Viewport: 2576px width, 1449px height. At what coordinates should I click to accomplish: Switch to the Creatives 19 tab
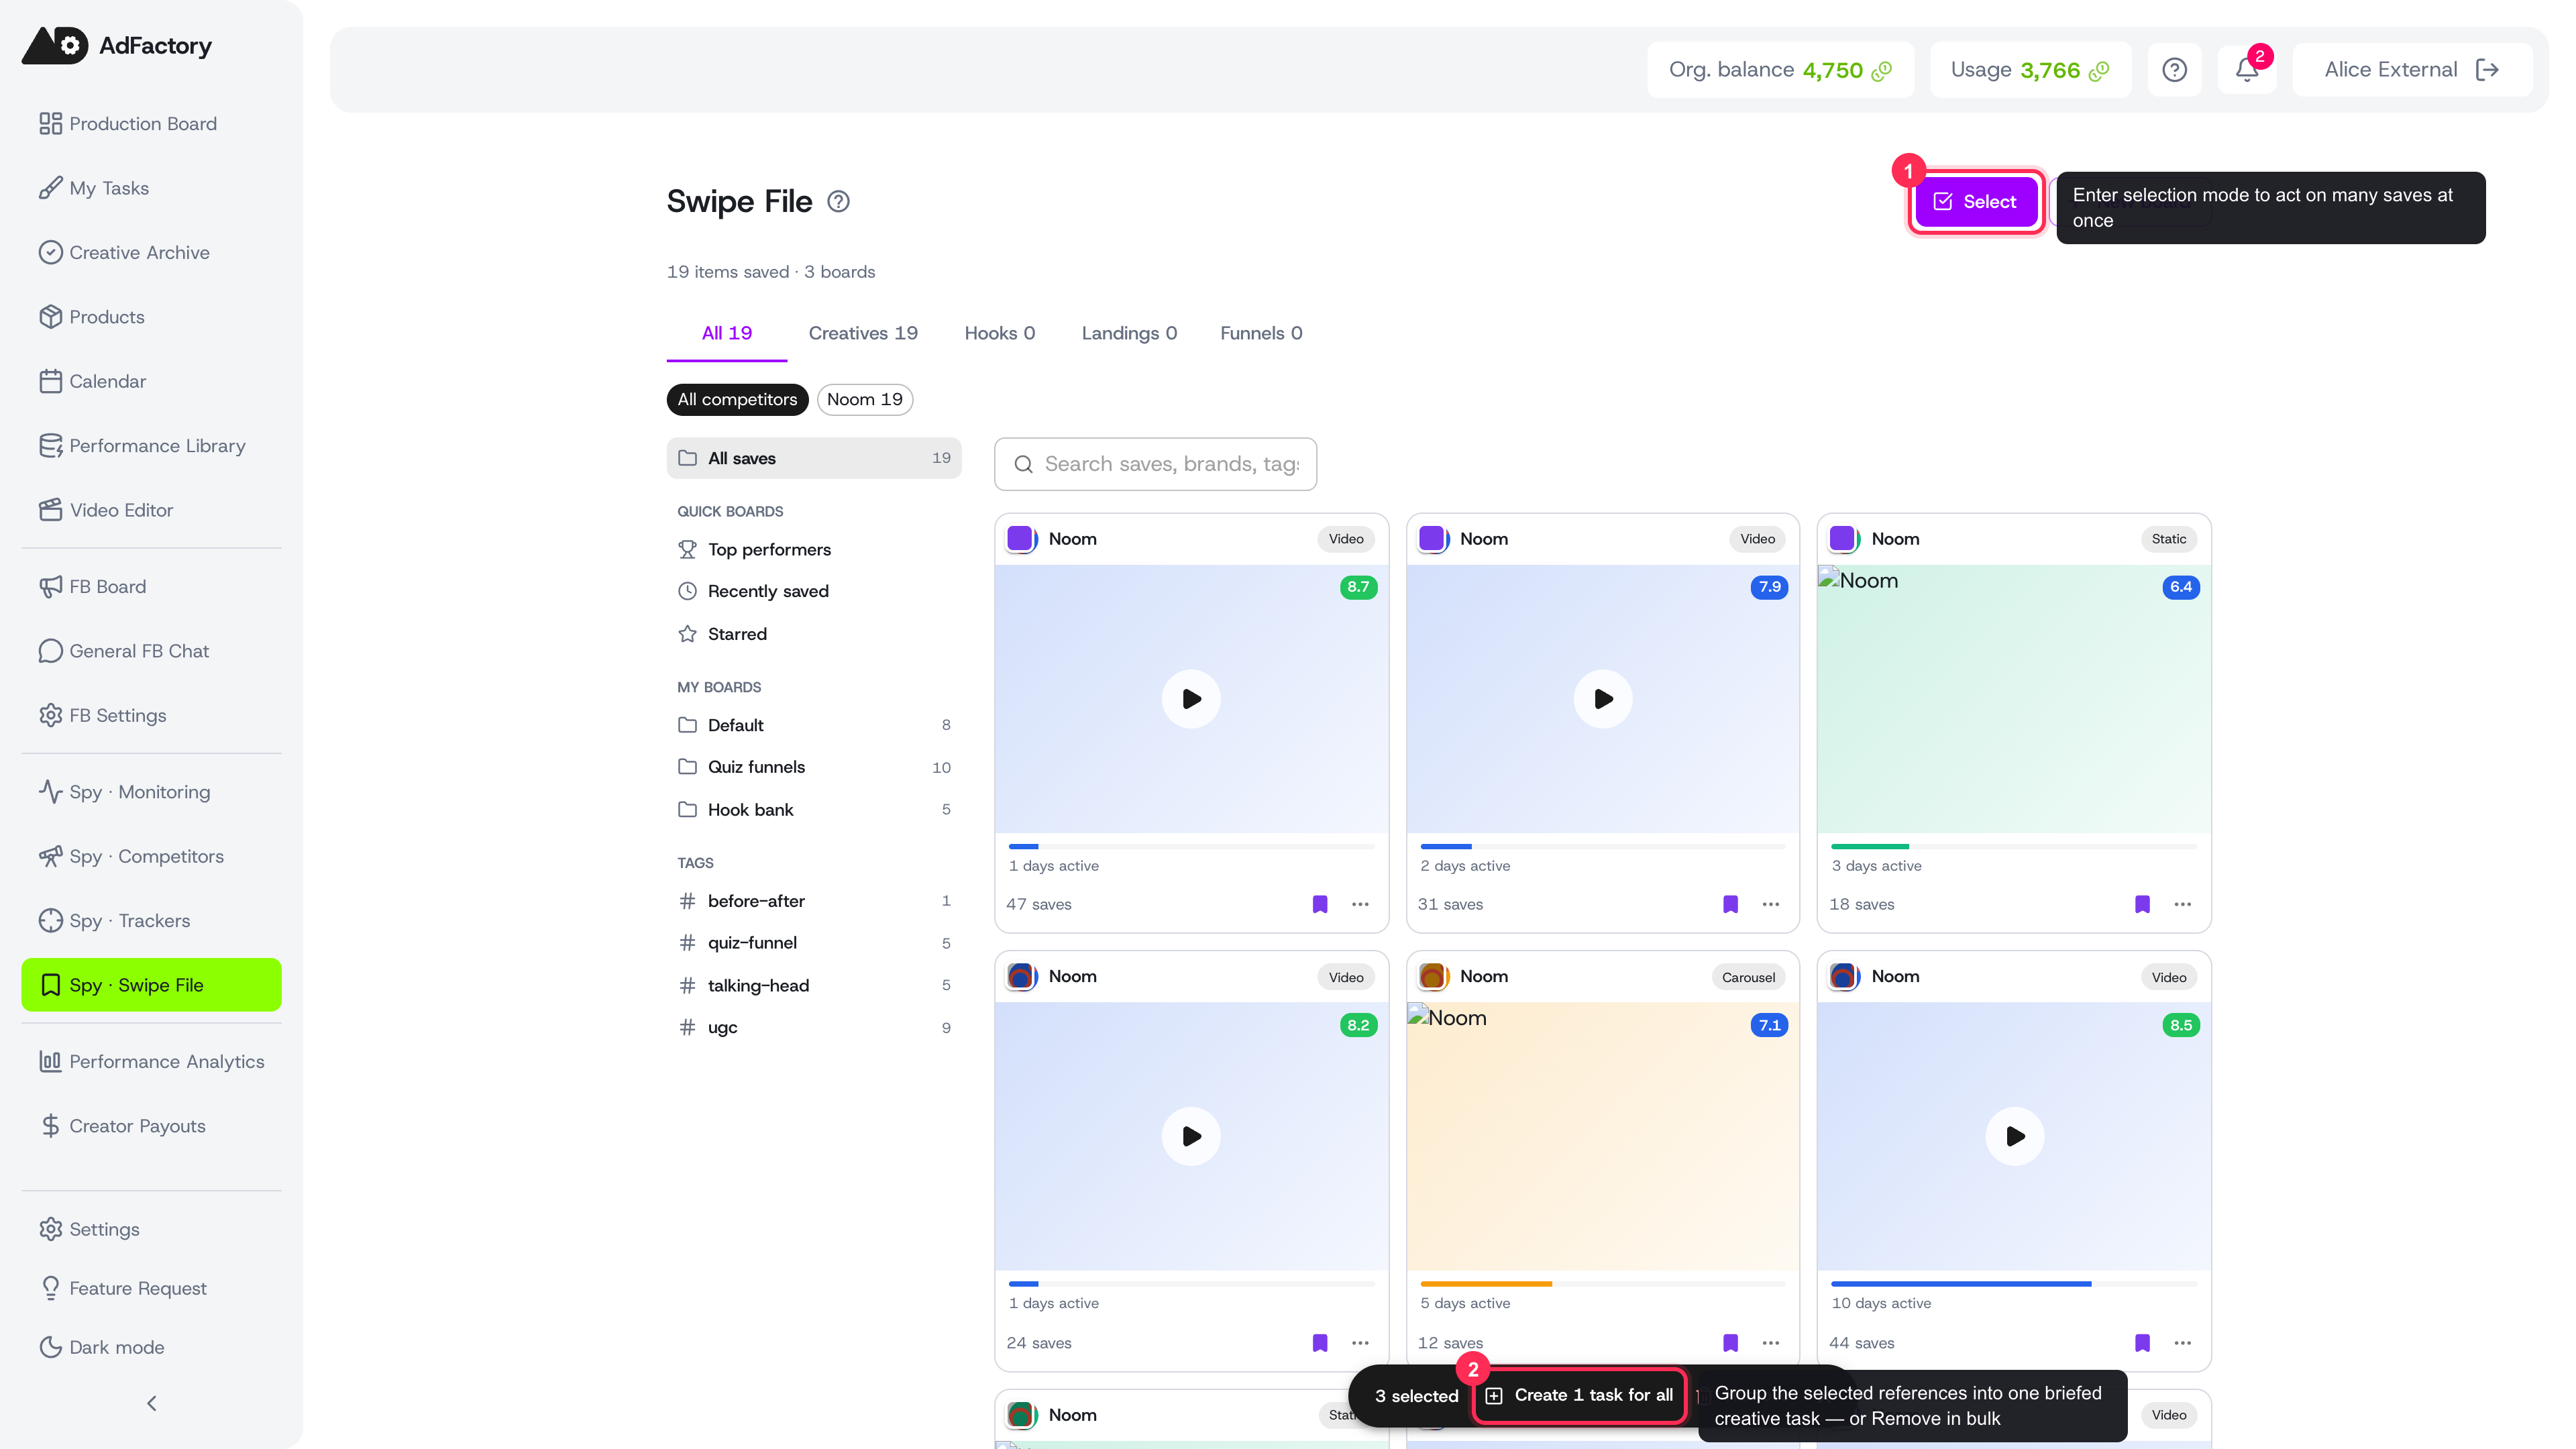point(863,333)
